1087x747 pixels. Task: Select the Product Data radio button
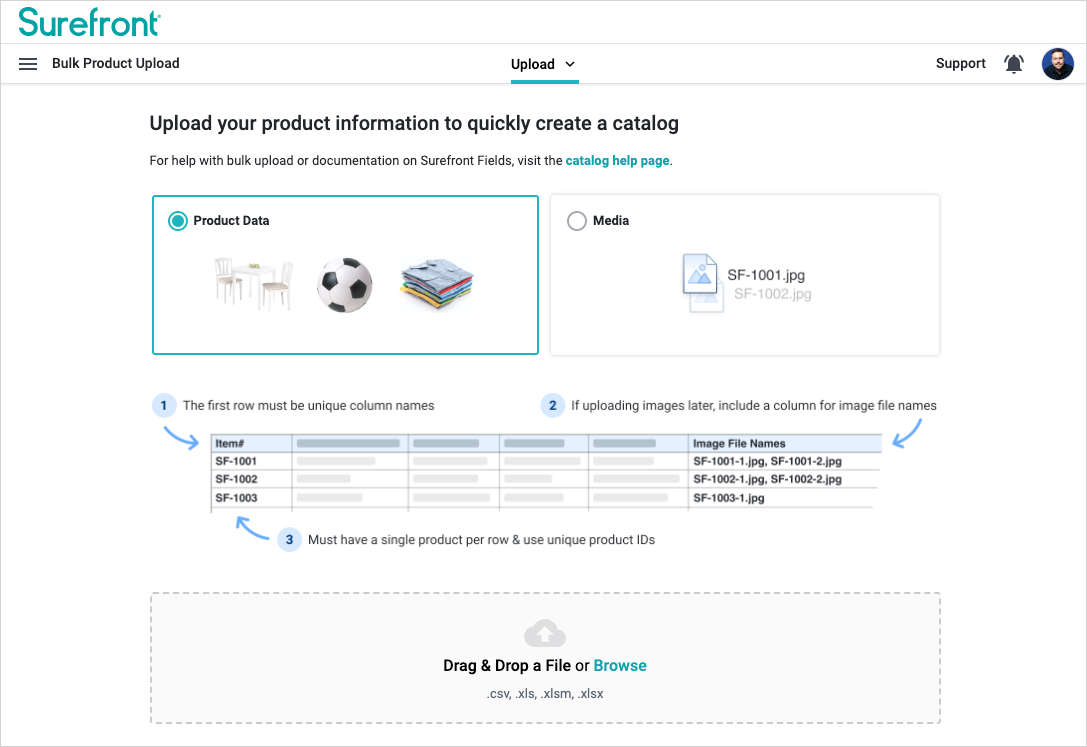coord(178,221)
